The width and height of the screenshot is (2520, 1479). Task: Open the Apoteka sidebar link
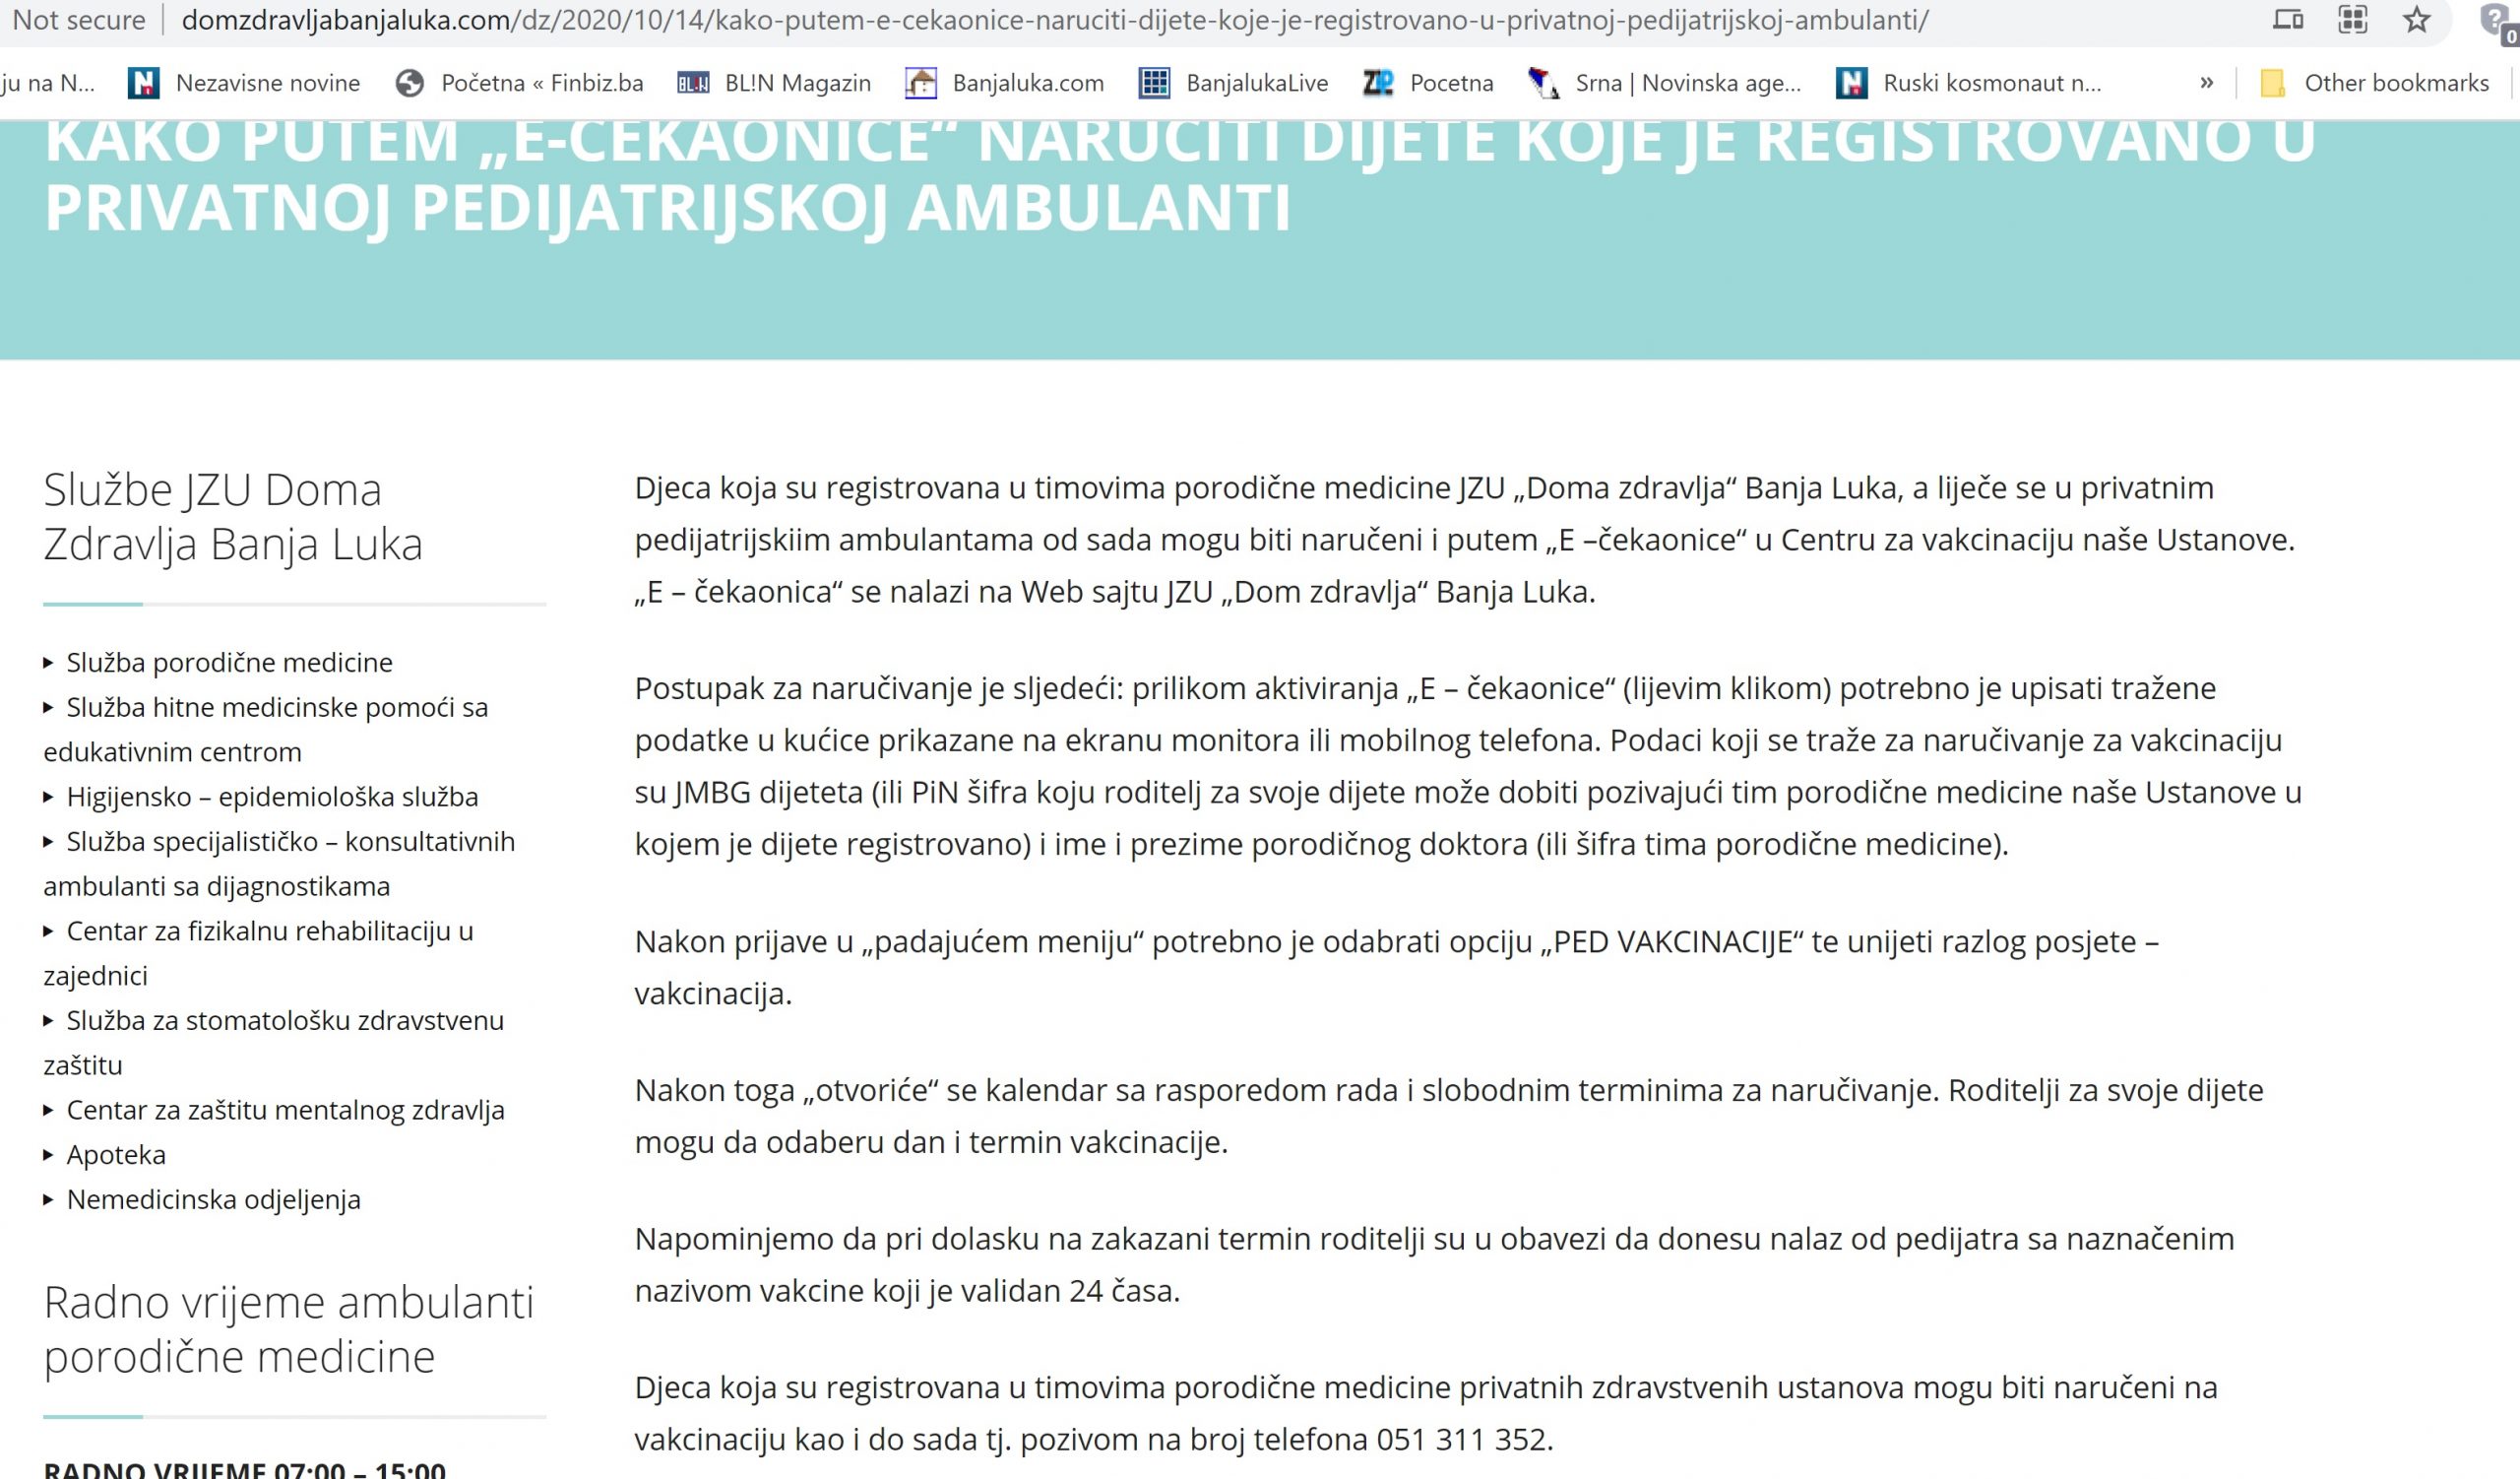116,1154
